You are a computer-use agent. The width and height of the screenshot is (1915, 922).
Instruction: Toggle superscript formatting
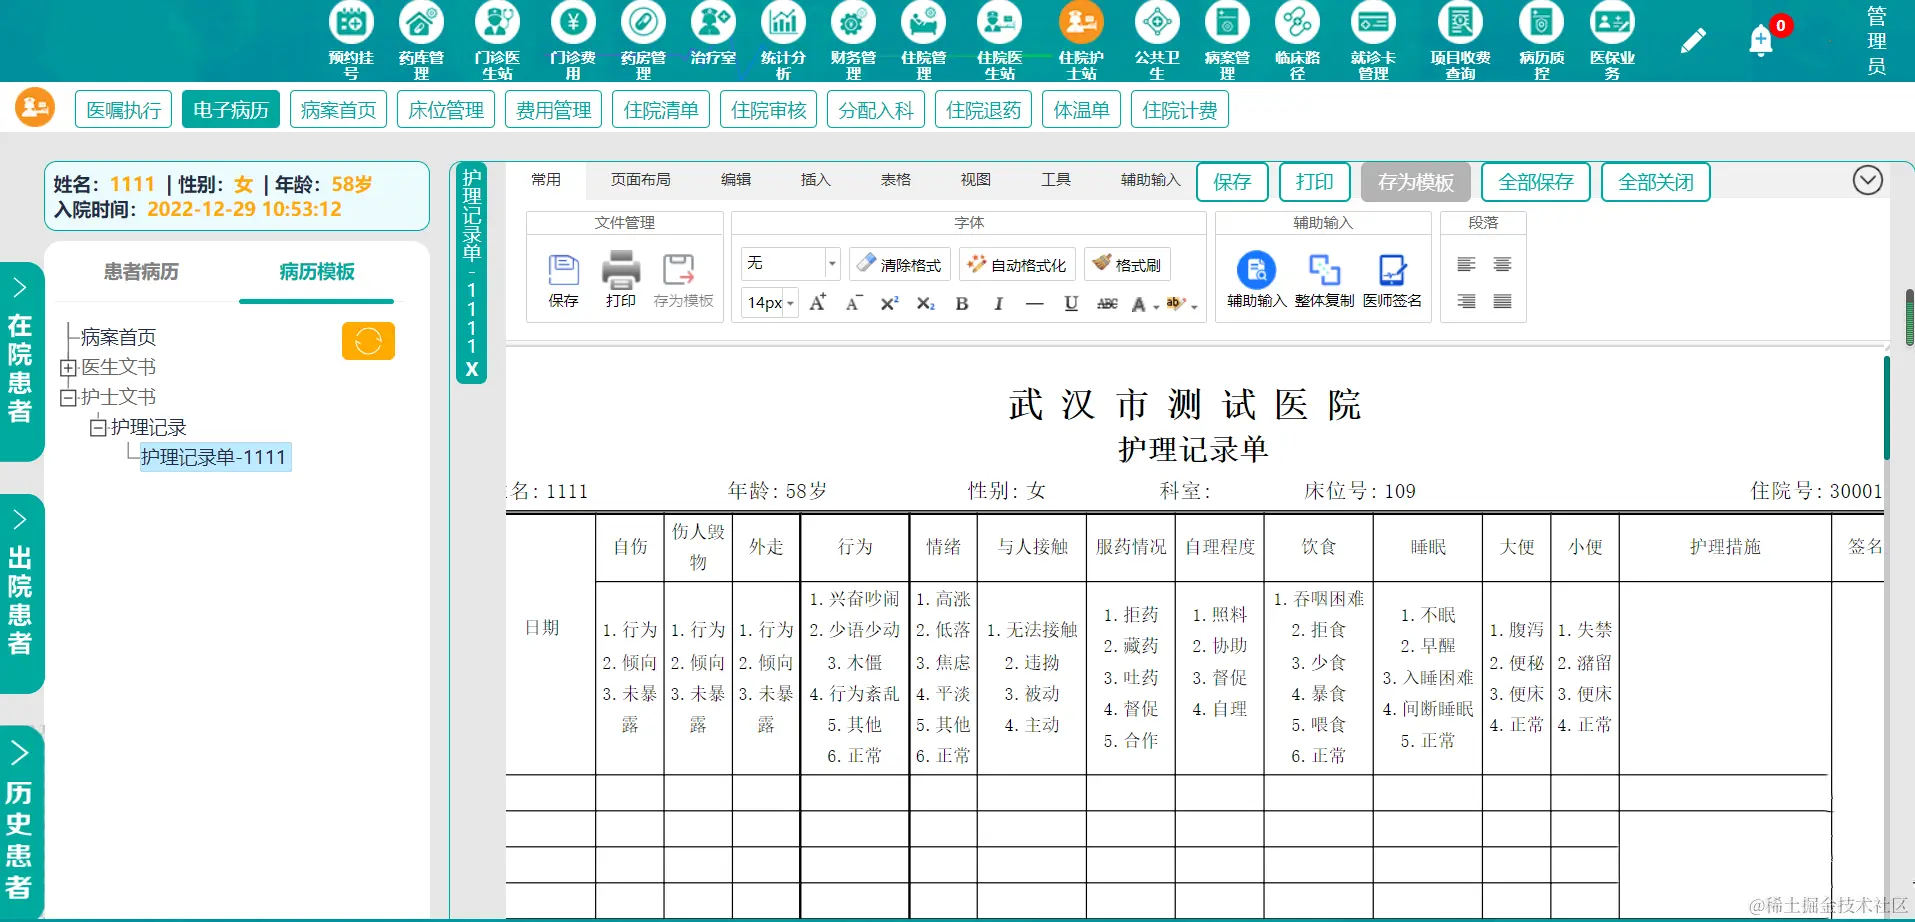889,303
